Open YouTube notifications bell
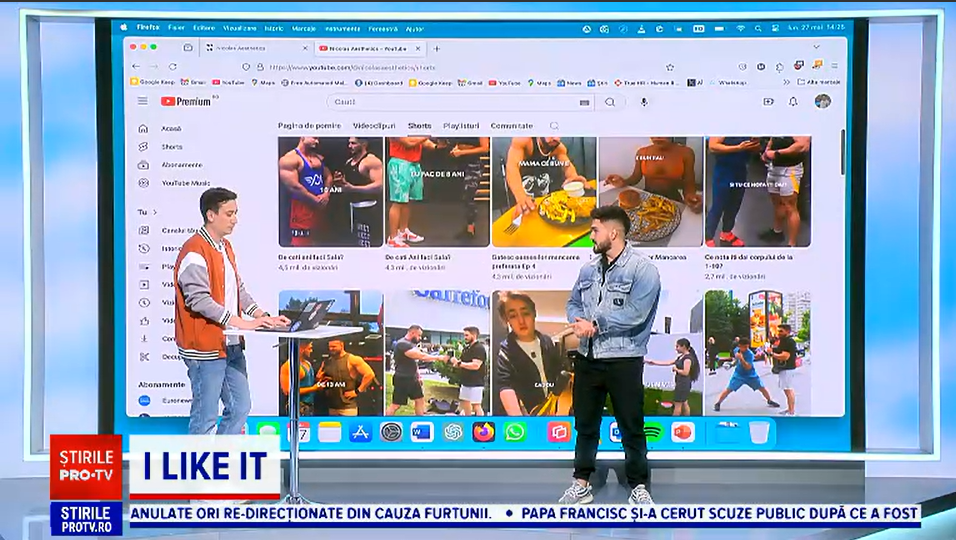This screenshot has width=956, height=540. coord(793,101)
